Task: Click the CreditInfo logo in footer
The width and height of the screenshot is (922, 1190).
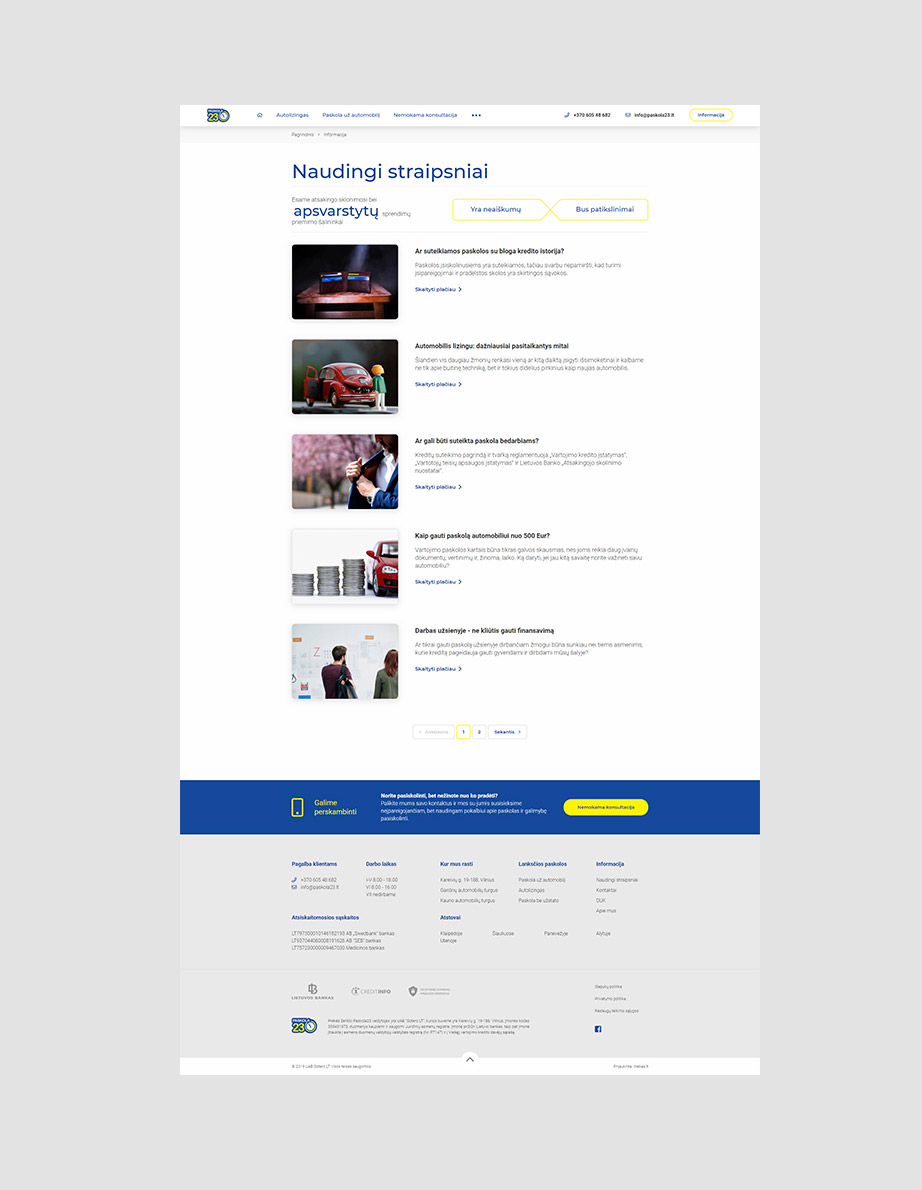Action: 370,991
